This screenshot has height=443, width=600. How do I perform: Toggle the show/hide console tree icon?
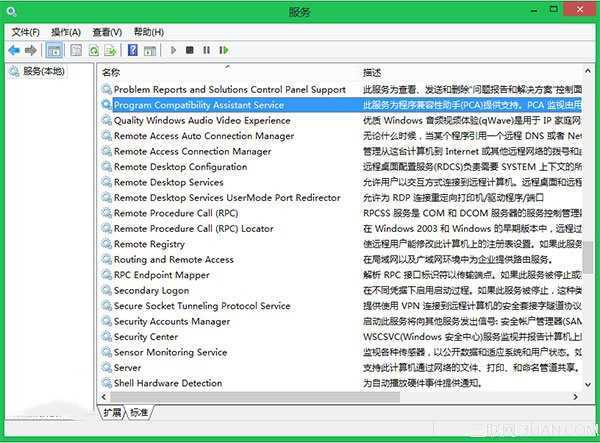54,50
